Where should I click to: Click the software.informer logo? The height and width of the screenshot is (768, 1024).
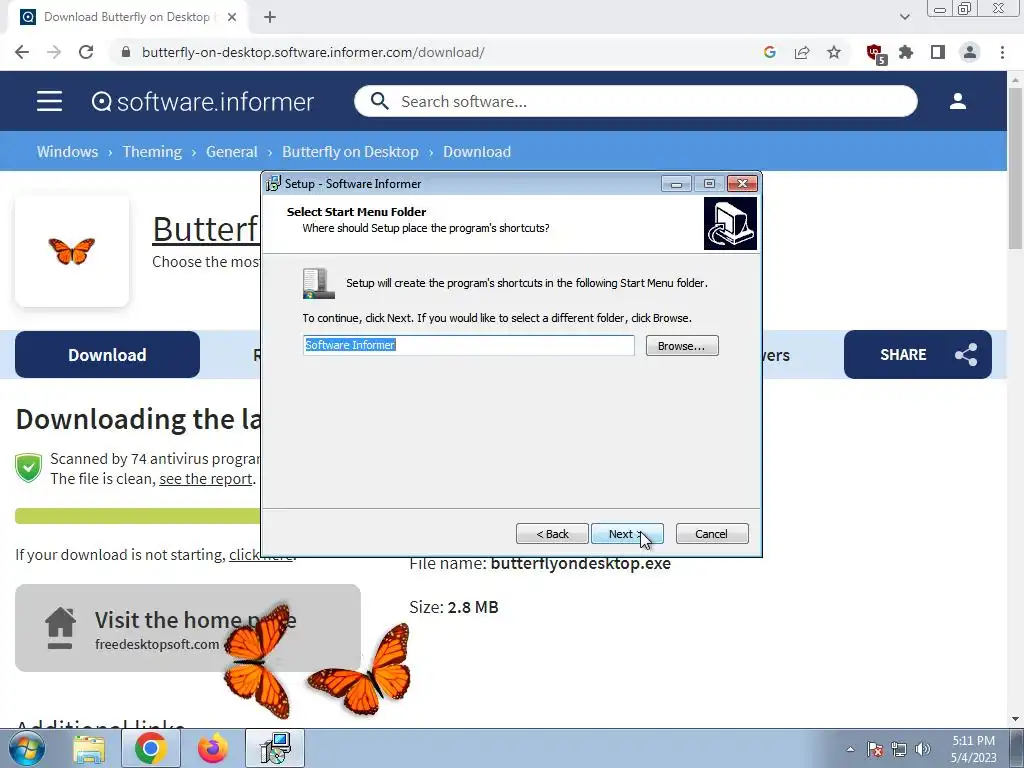202,101
